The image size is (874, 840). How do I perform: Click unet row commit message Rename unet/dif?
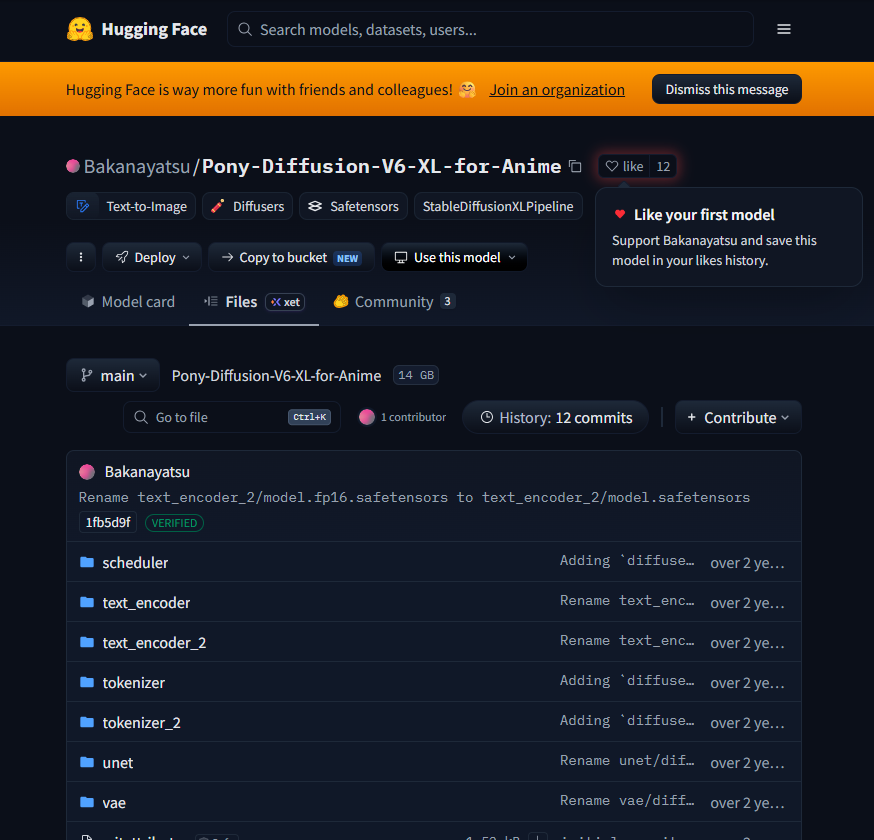[x=627, y=761]
